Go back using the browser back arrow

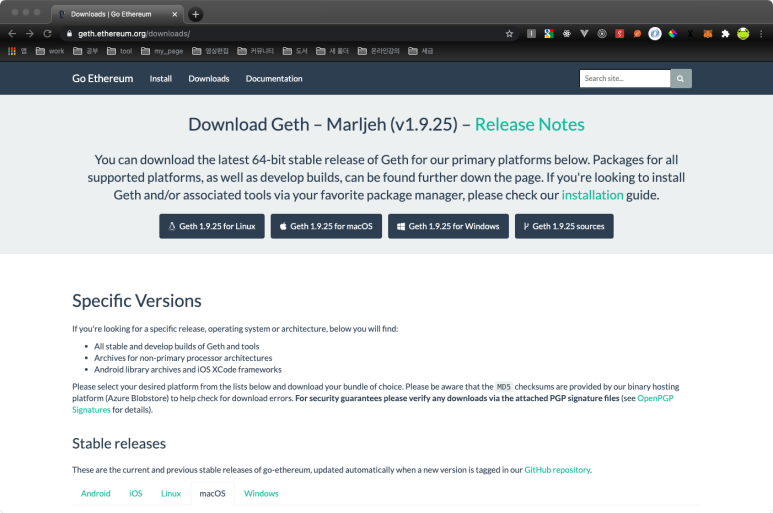tap(12, 34)
